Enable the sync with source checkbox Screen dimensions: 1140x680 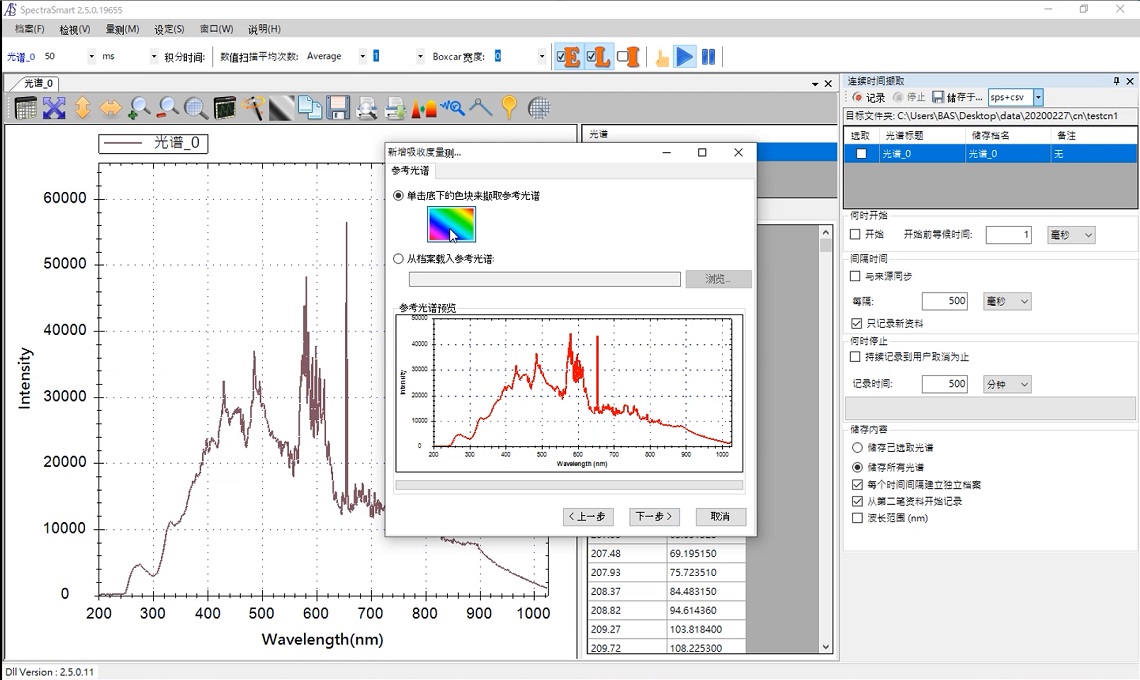point(856,276)
